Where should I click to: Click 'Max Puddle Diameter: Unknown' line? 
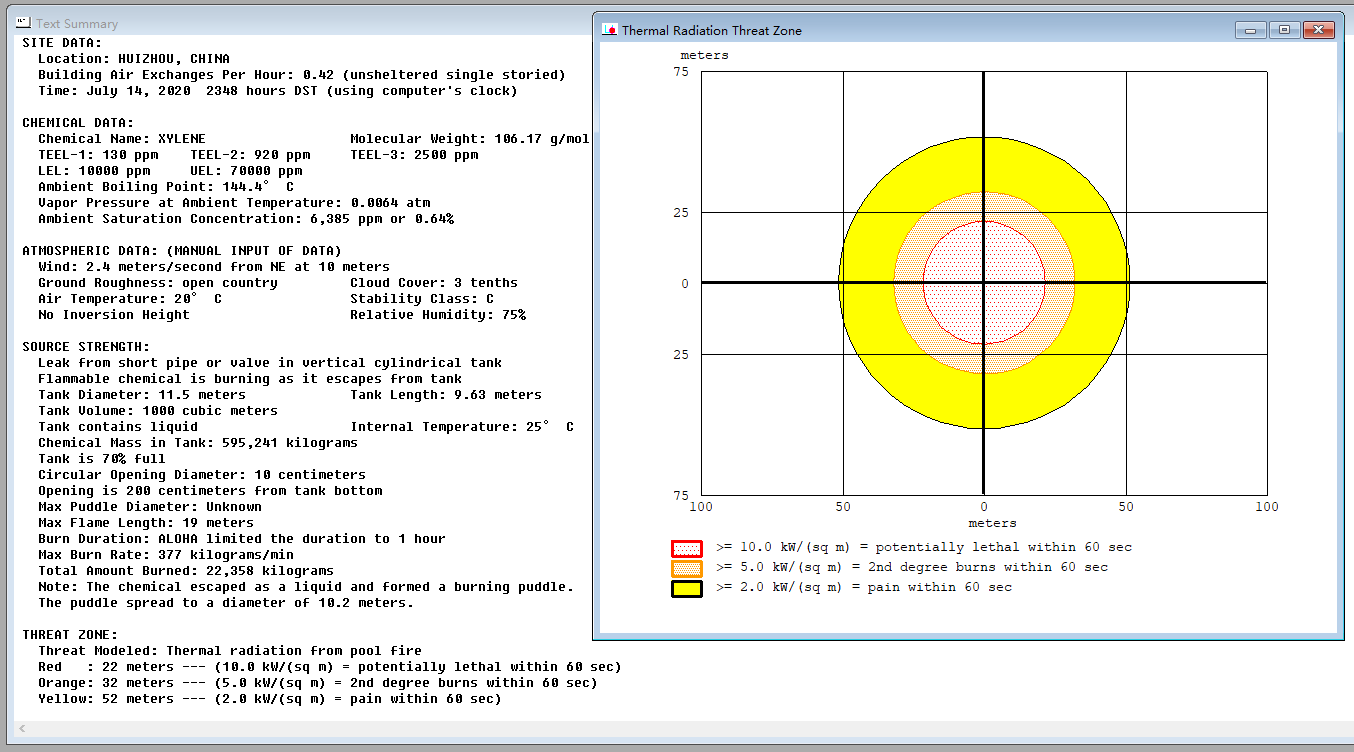[x=150, y=507]
